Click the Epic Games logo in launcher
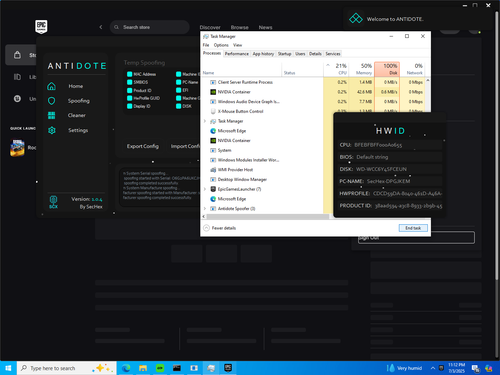The width and height of the screenshot is (500, 375). tap(41, 27)
